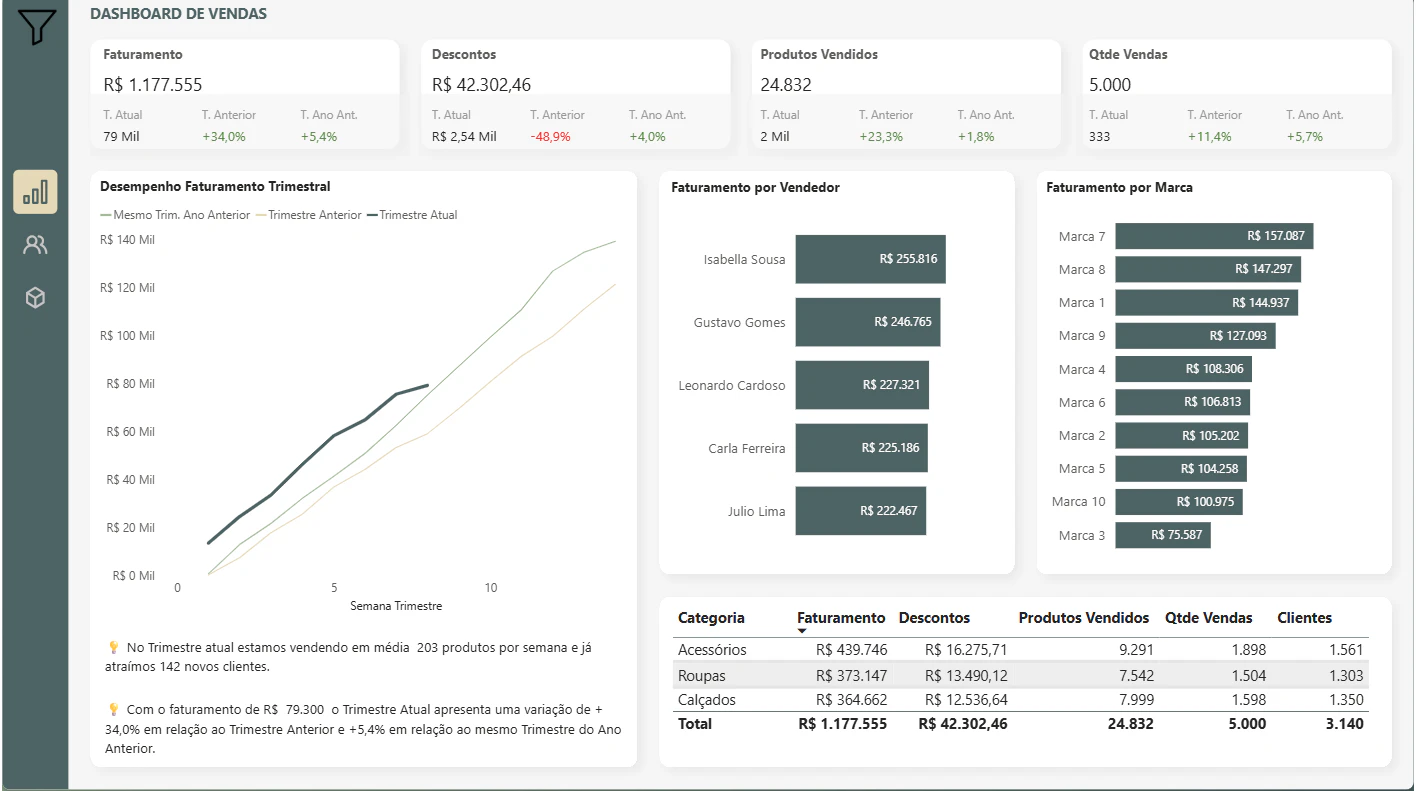The height and width of the screenshot is (791, 1416).
Task: Select the Julio Lima bar
Action: pos(861,511)
